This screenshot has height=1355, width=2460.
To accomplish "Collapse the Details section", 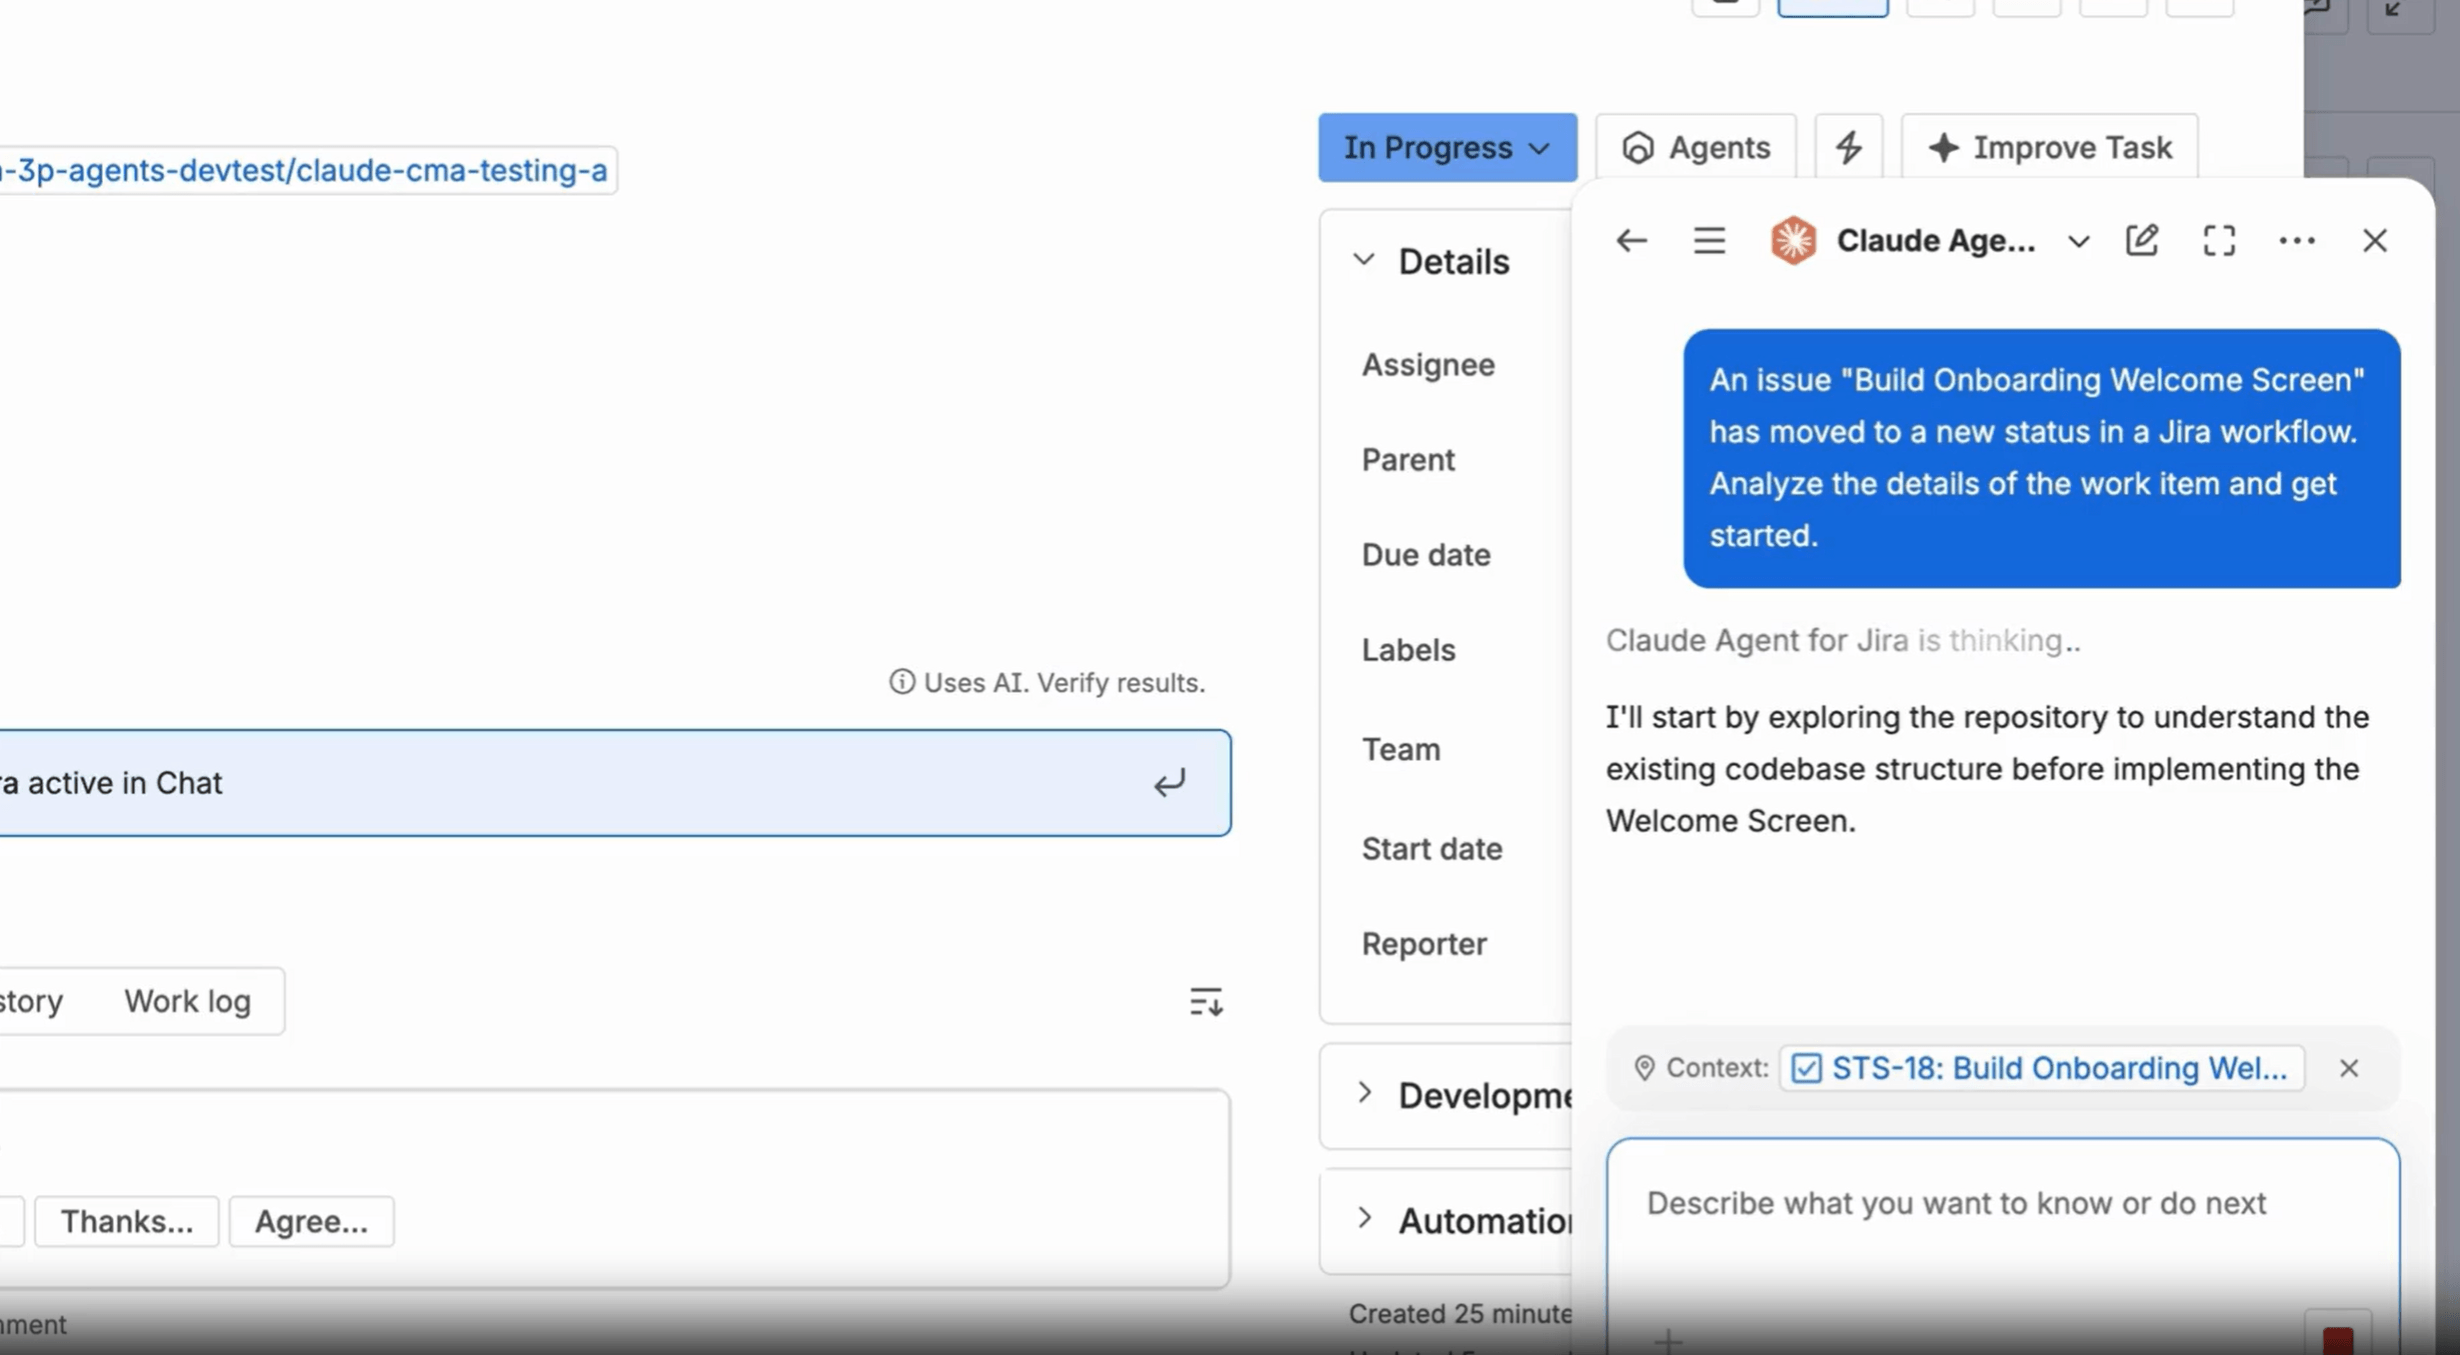I will (x=1364, y=260).
